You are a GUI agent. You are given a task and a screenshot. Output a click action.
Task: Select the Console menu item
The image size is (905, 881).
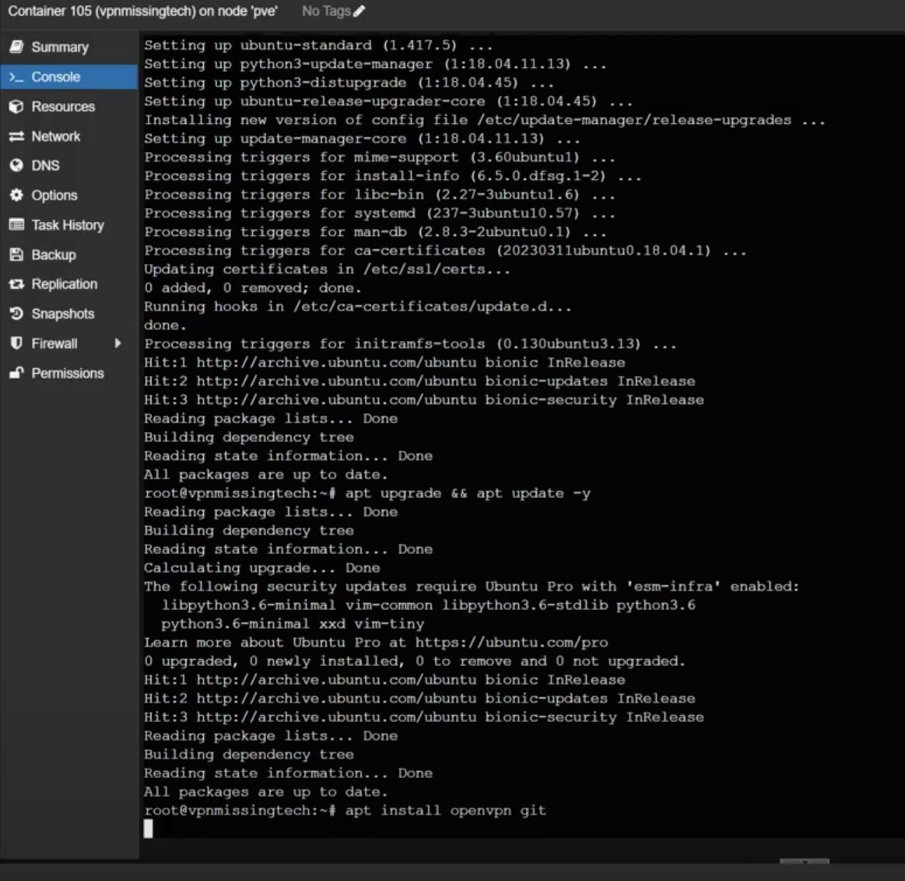tap(56, 77)
